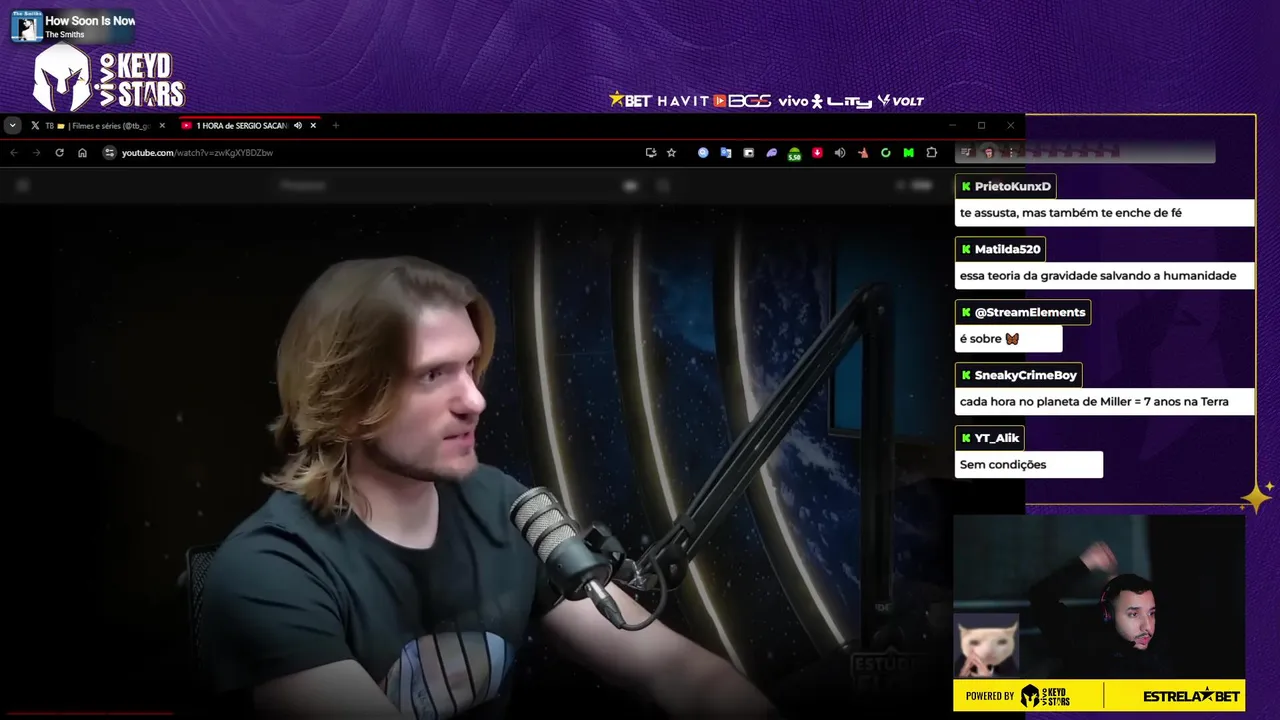The height and width of the screenshot is (720, 1280).
Task: Click chat username Matilda520
Action: coord(1007,249)
